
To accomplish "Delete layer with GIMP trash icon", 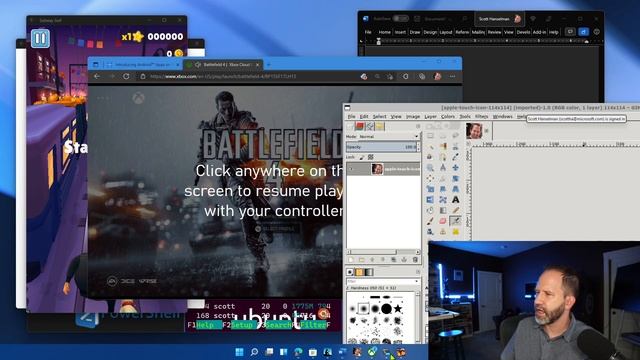I will pyautogui.click(x=416, y=260).
